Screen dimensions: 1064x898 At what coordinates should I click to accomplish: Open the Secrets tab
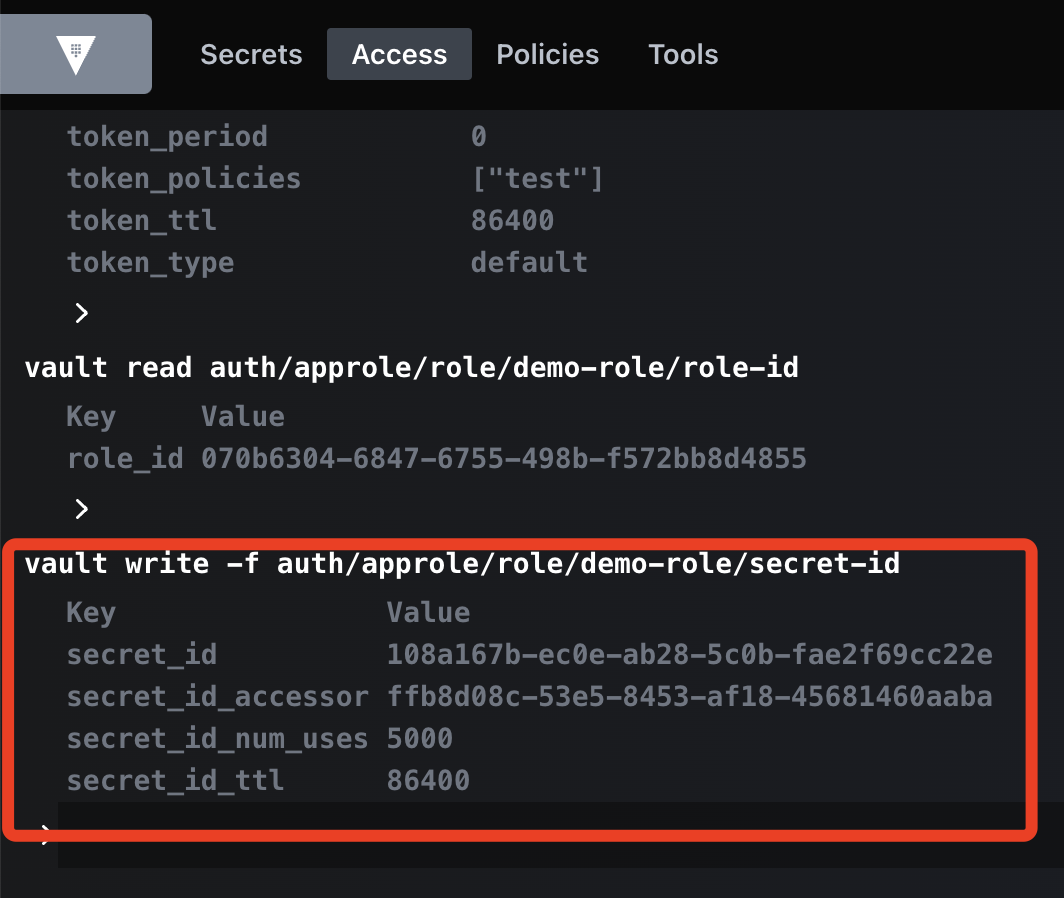click(251, 54)
